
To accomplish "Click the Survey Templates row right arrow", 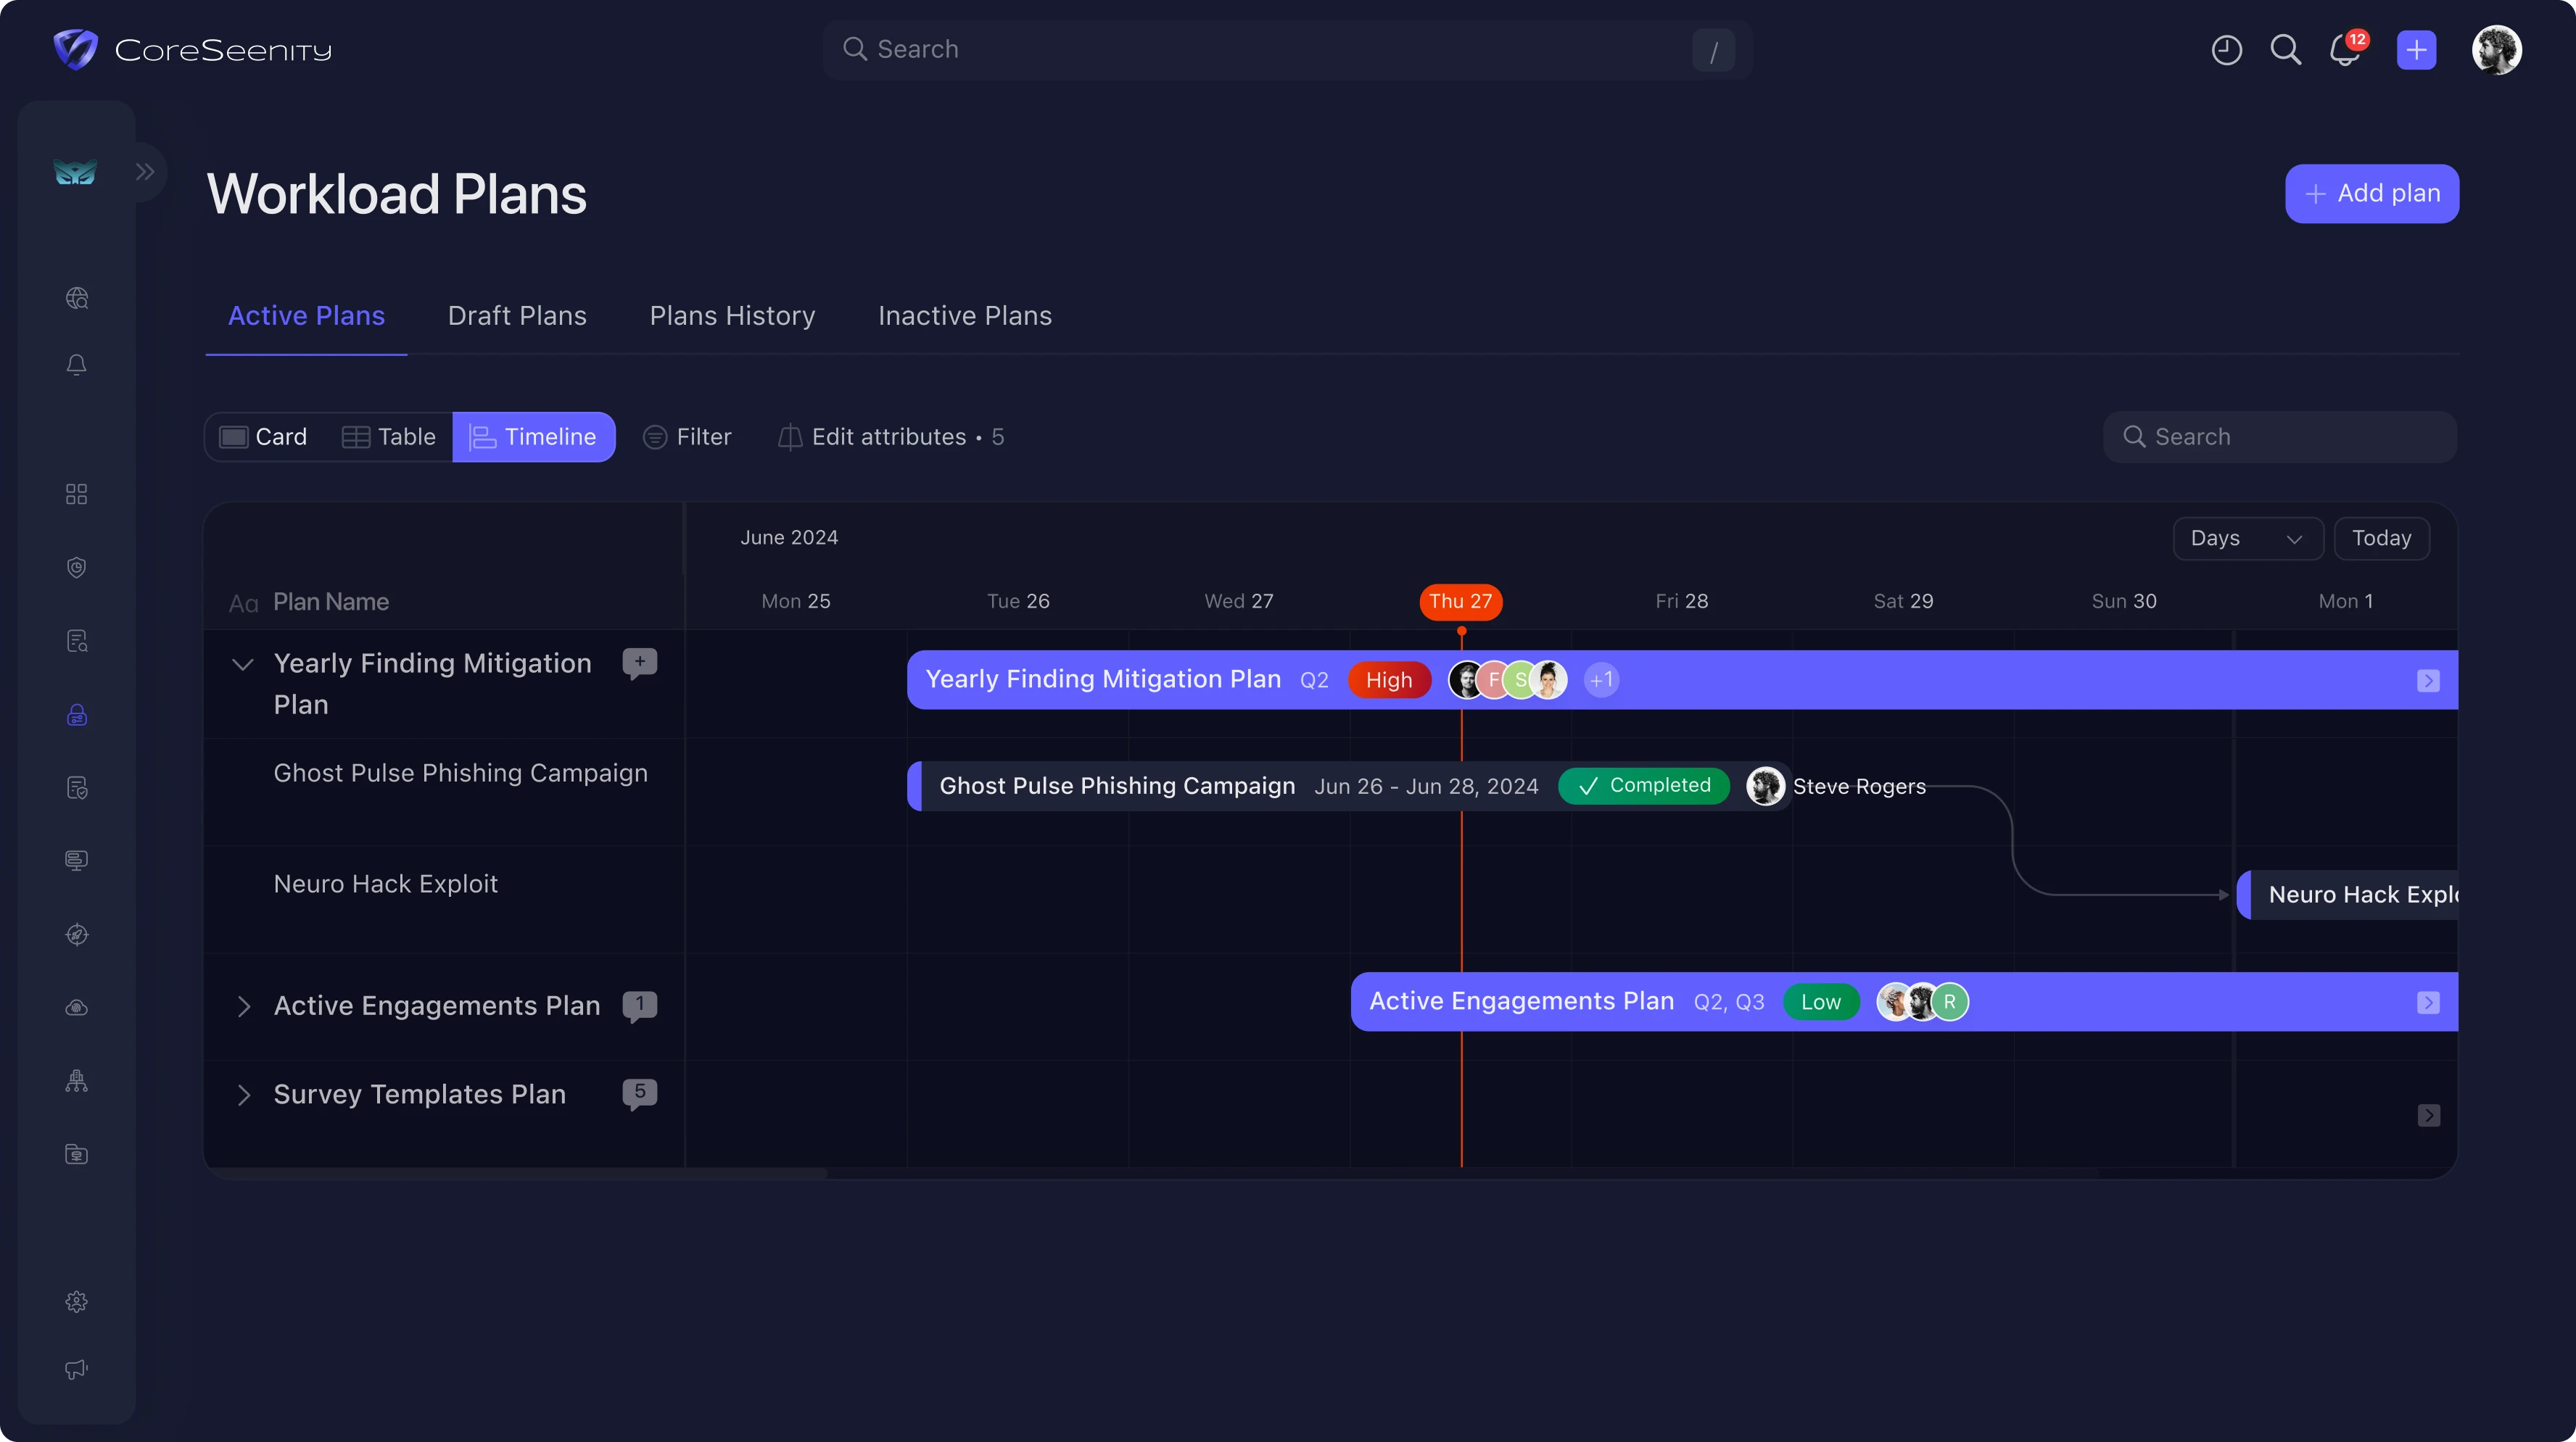I will 2428,1116.
